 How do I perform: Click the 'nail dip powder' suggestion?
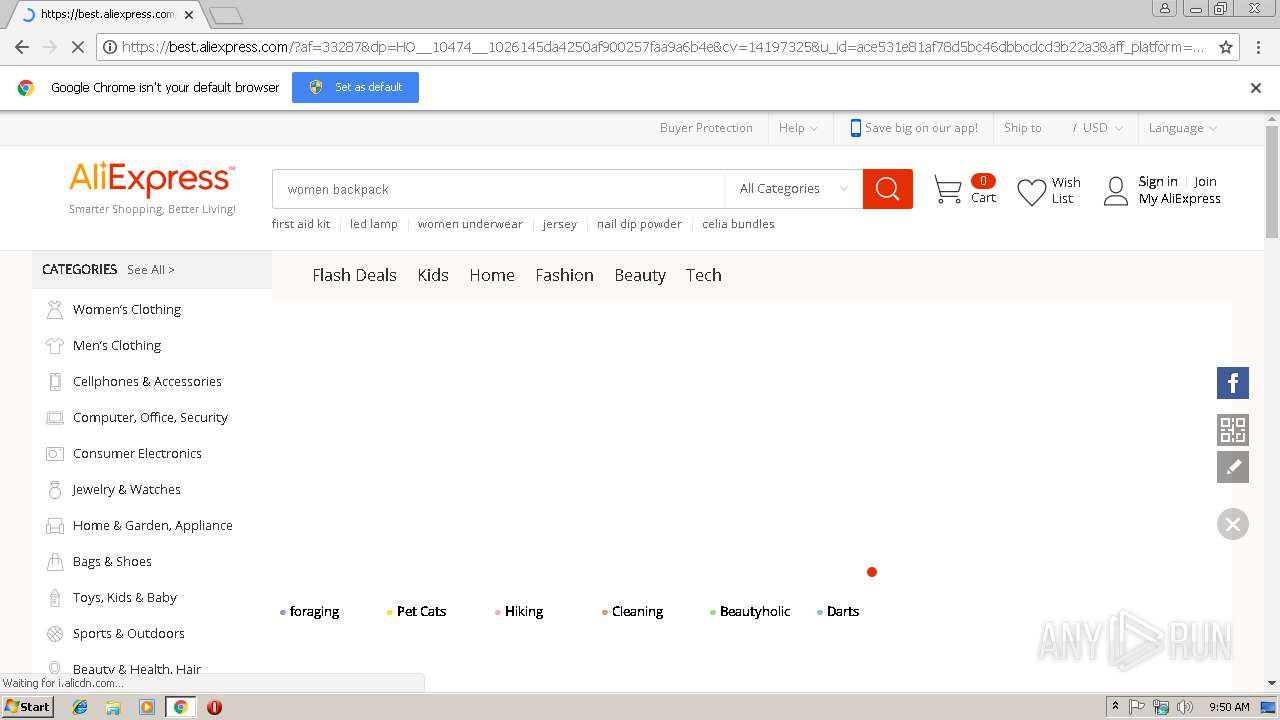[x=639, y=224]
